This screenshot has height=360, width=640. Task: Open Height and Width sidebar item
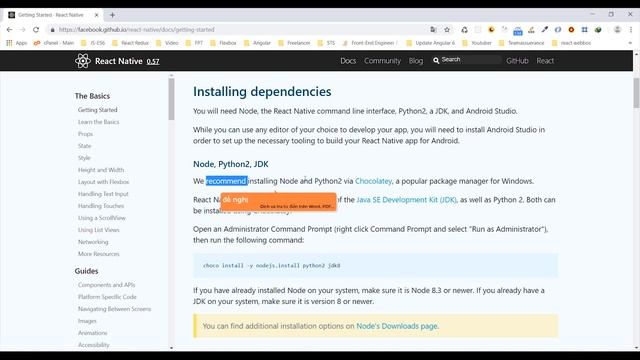(x=101, y=170)
